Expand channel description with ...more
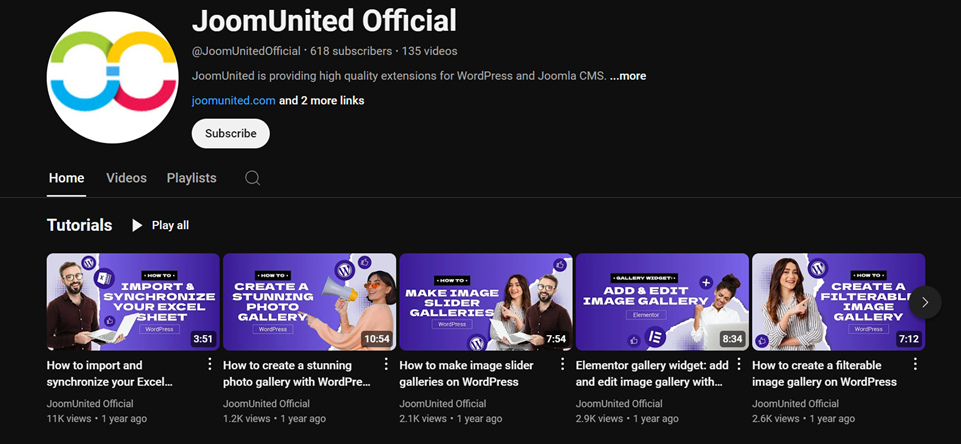Viewport: 961px width, 444px height. [628, 76]
